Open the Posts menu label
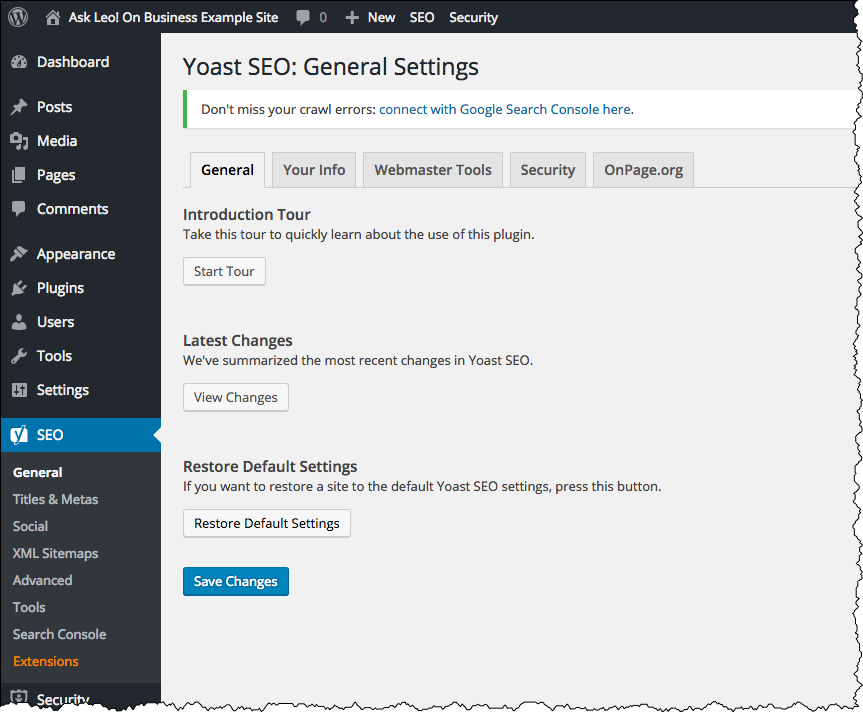This screenshot has width=863, height=712. pos(54,107)
